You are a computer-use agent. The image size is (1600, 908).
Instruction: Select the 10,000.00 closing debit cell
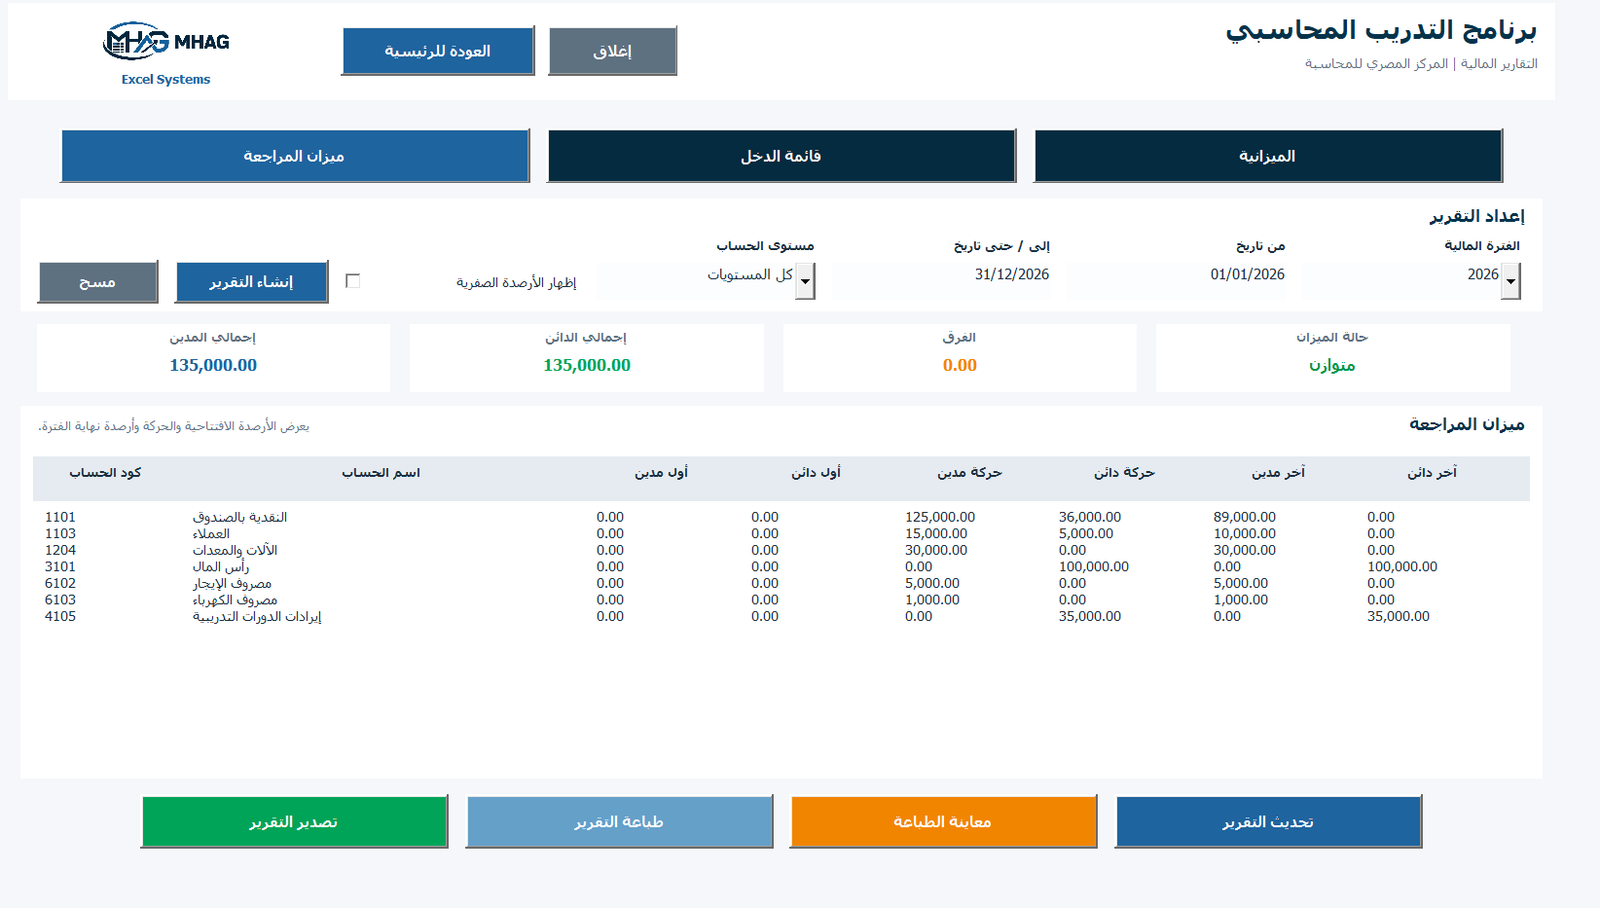click(1244, 534)
